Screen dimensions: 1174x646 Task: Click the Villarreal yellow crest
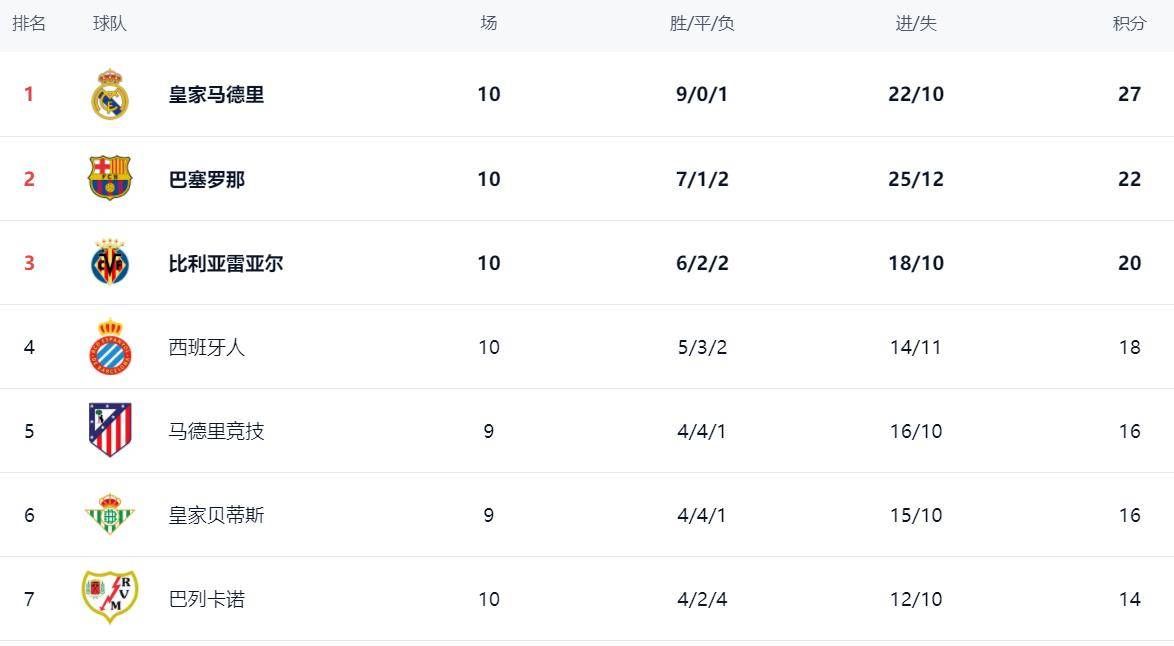[110, 263]
